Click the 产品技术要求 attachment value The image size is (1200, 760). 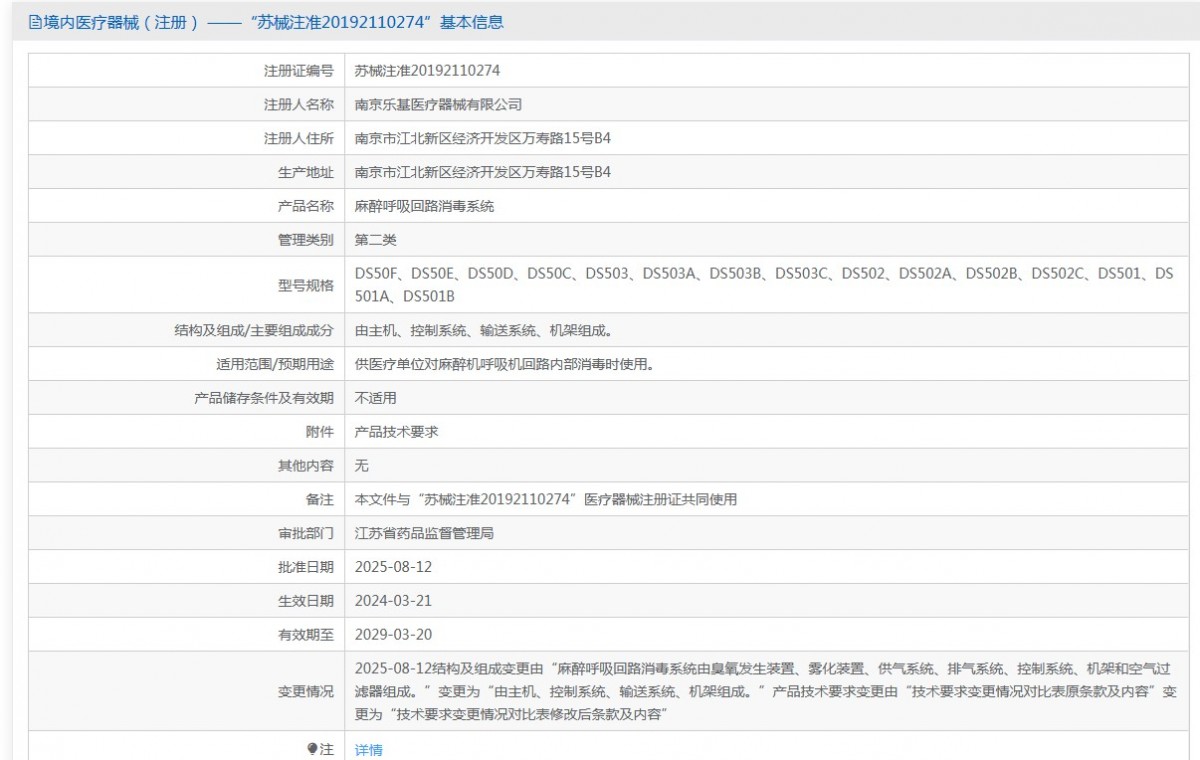click(x=396, y=432)
